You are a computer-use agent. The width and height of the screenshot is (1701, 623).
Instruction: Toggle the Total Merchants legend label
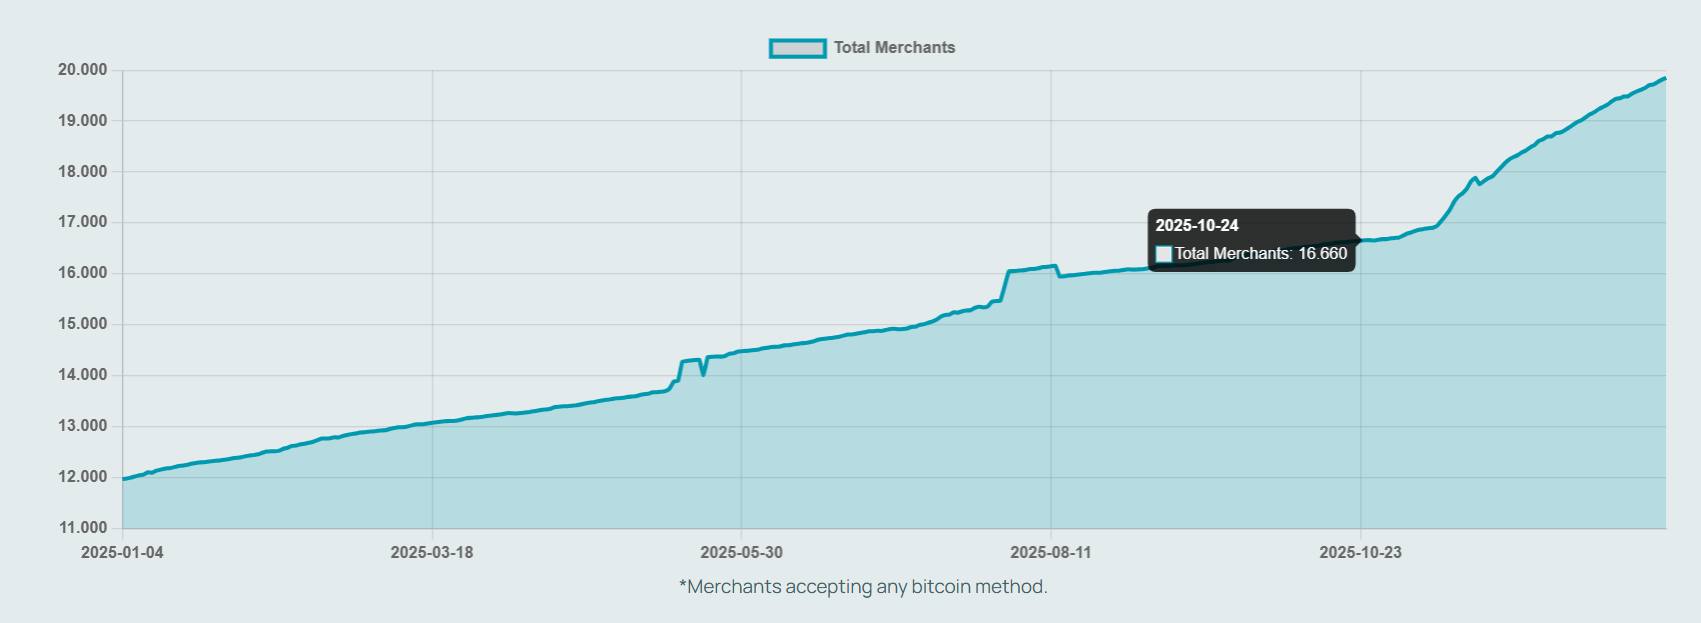tap(894, 48)
